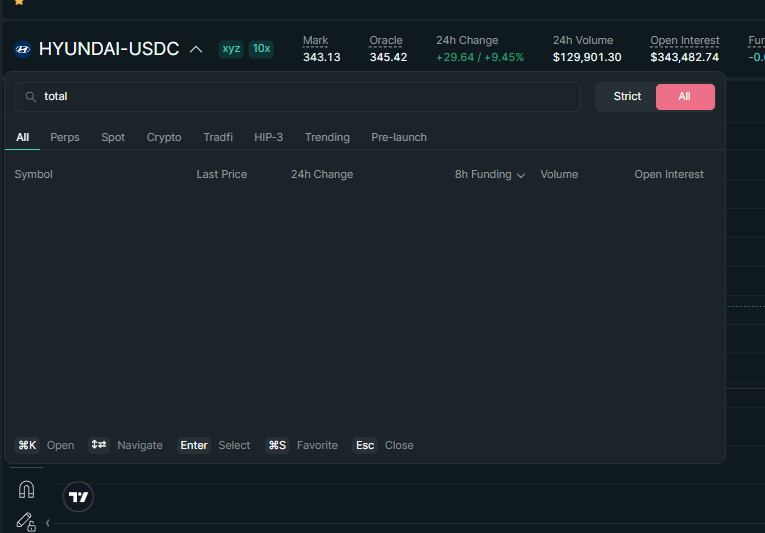Switch search mode to All
The image size is (765, 533).
[685, 97]
